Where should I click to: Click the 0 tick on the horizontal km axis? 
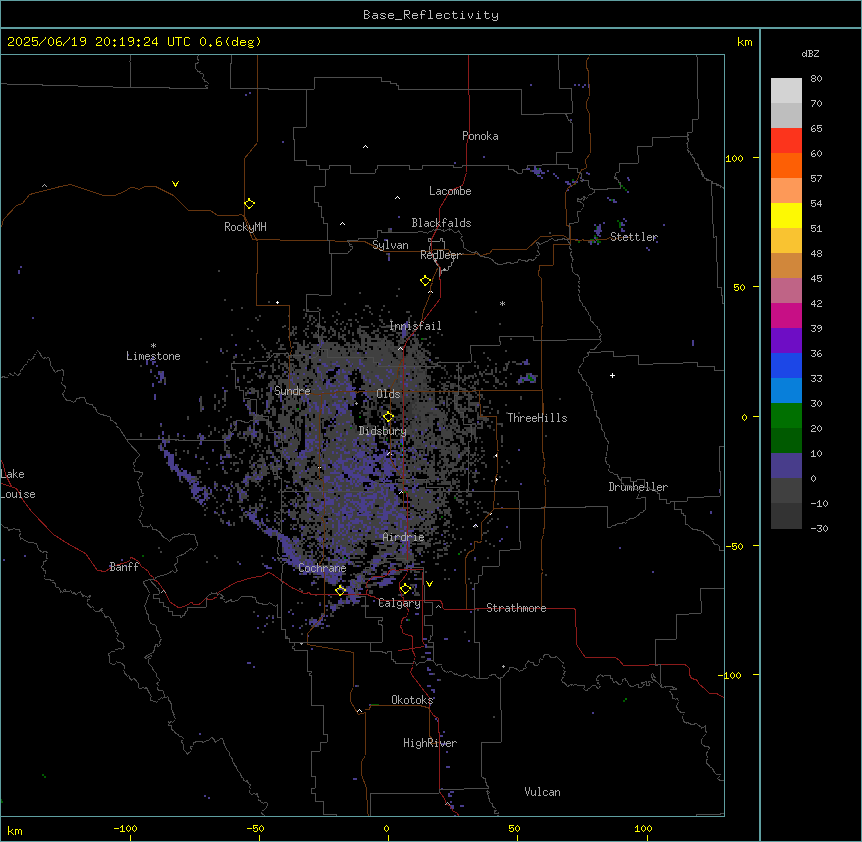coord(386,828)
